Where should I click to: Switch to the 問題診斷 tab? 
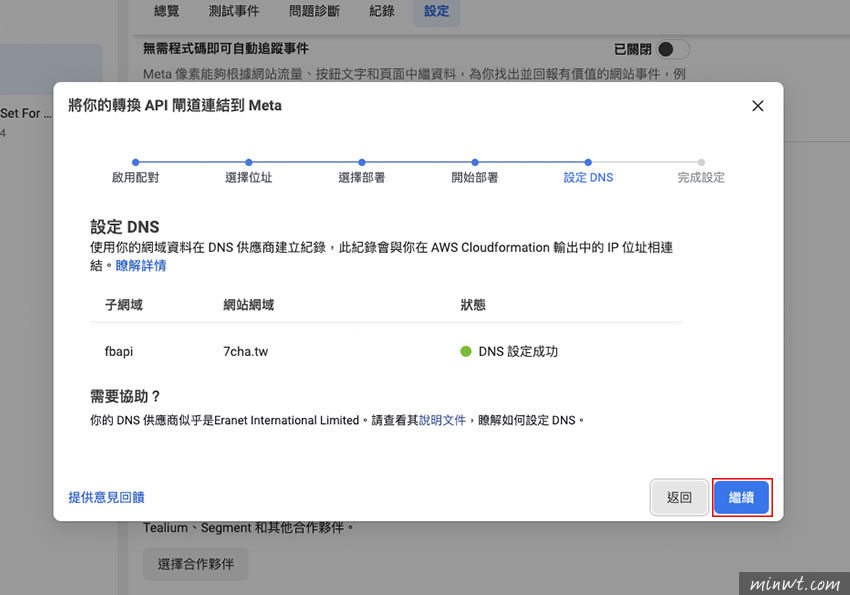point(314,11)
